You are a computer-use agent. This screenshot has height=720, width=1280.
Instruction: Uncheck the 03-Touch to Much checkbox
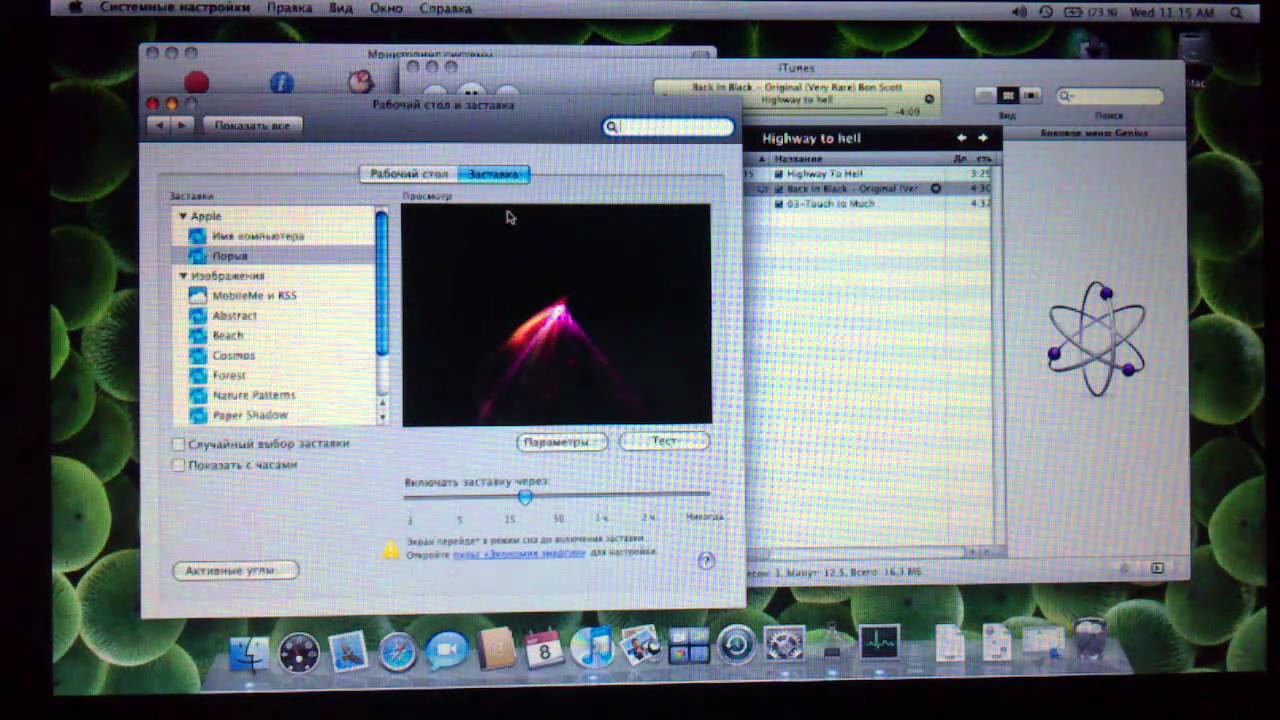coord(779,204)
